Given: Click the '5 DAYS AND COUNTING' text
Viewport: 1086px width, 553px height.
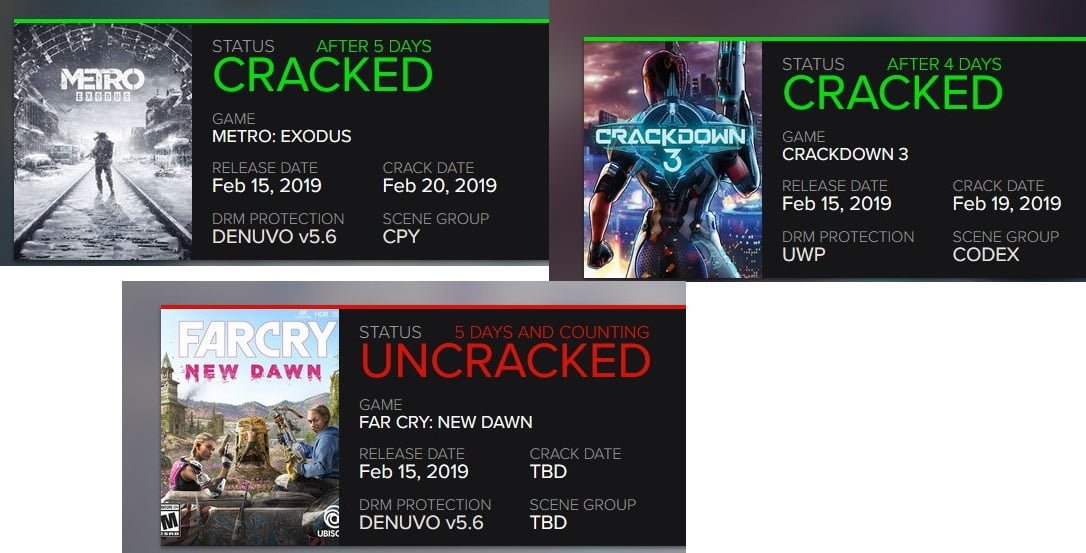Looking at the screenshot, I should [x=552, y=332].
